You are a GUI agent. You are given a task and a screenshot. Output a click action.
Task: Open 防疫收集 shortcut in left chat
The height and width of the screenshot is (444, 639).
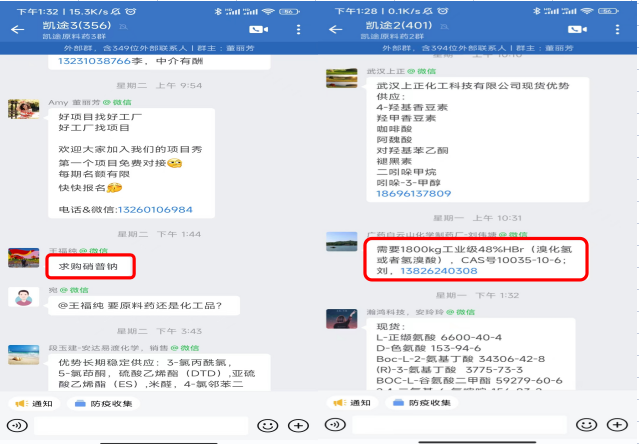tap(104, 403)
